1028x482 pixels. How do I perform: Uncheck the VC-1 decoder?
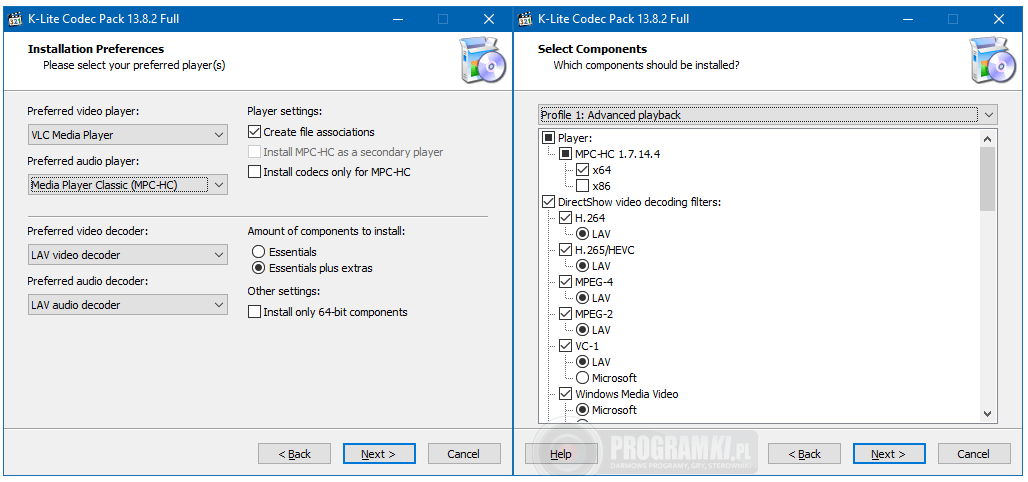point(565,346)
